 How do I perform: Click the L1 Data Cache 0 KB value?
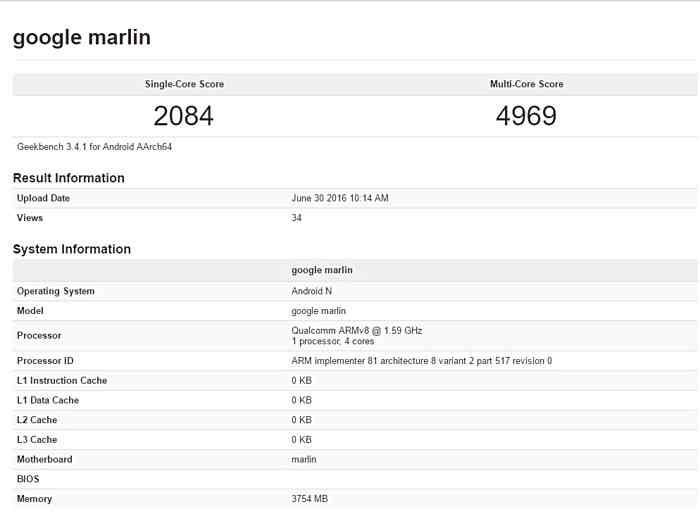[x=301, y=400]
